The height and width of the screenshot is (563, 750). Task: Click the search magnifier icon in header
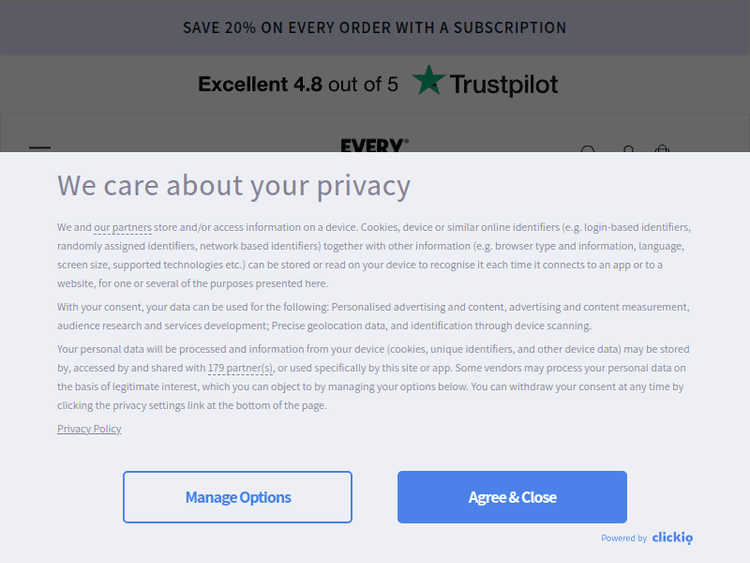tap(588, 148)
